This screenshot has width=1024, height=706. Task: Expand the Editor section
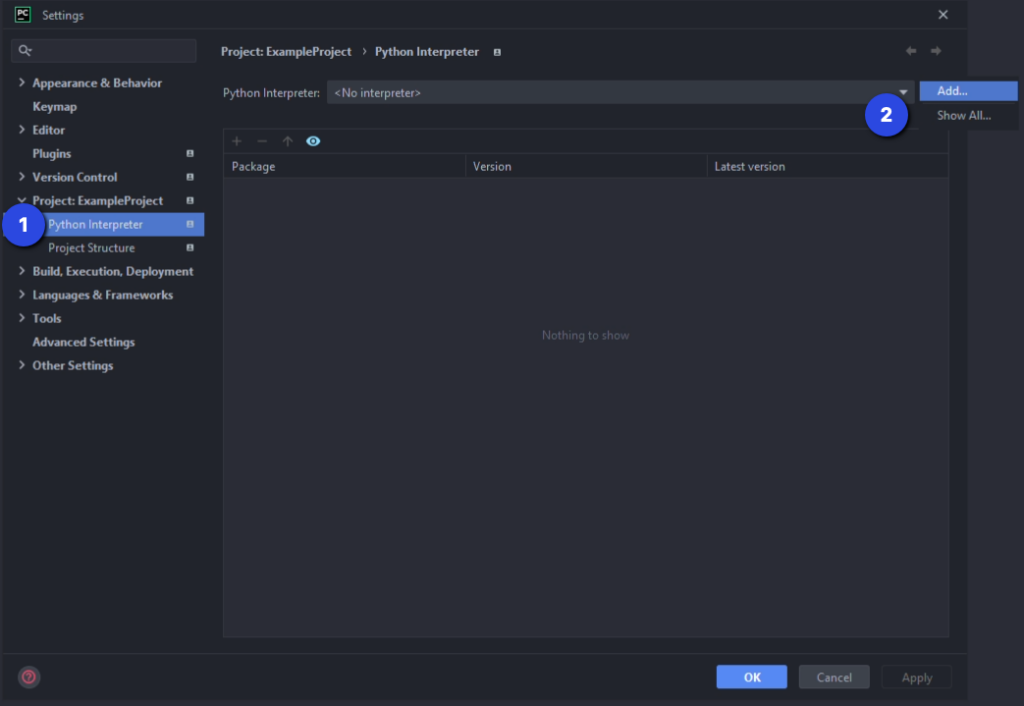[x=22, y=129]
